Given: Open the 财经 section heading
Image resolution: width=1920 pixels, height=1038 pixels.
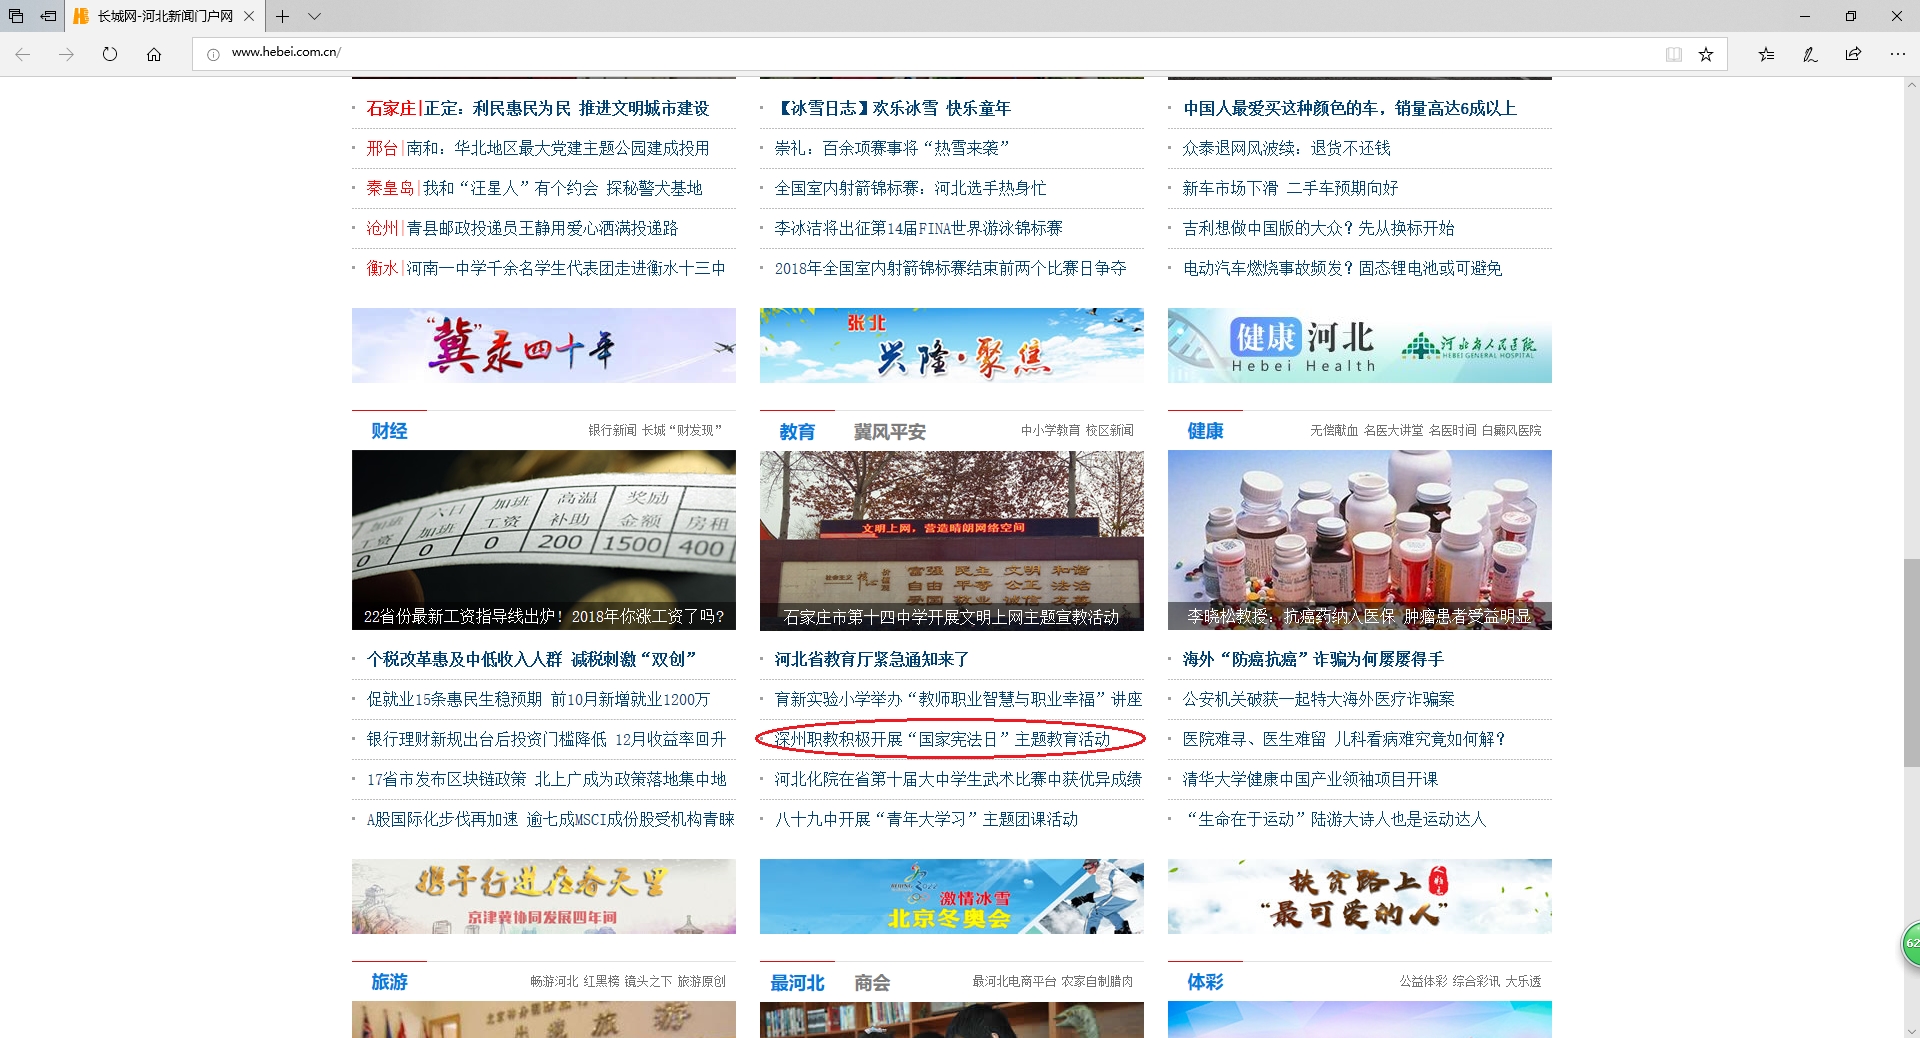Looking at the screenshot, I should point(389,431).
